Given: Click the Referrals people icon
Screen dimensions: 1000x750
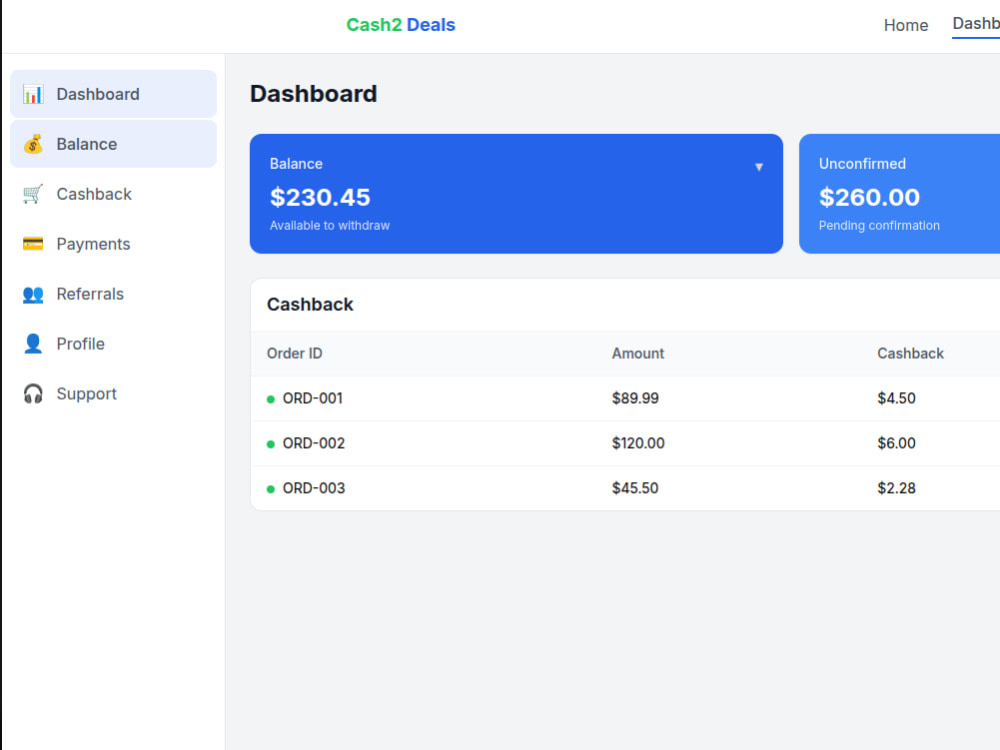Looking at the screenshot, I should 33,294.
